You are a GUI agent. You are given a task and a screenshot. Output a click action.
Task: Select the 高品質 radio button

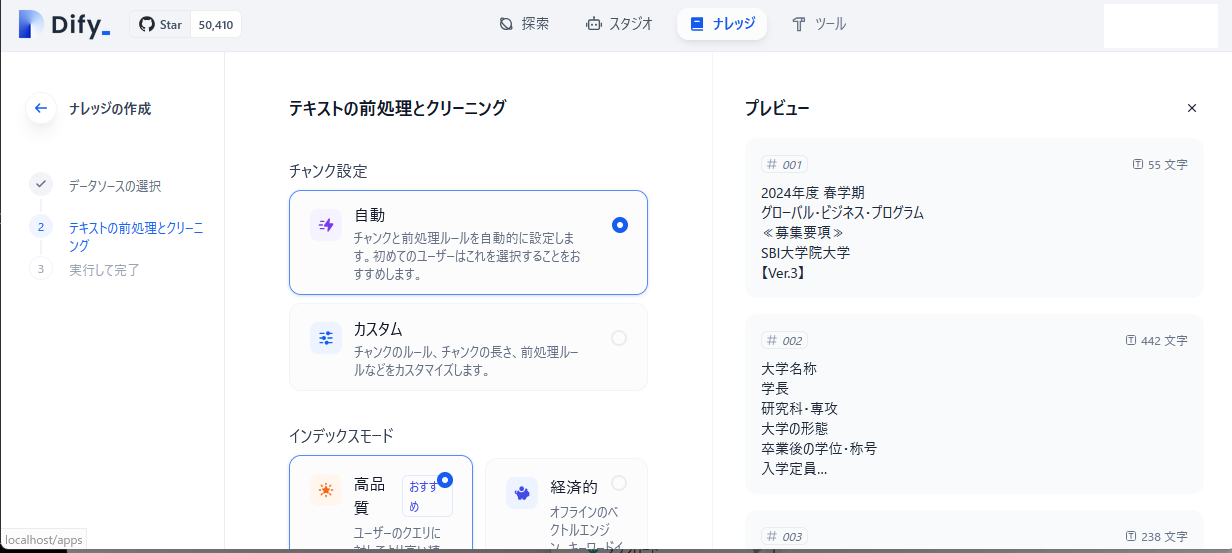(x=445, y=480)
